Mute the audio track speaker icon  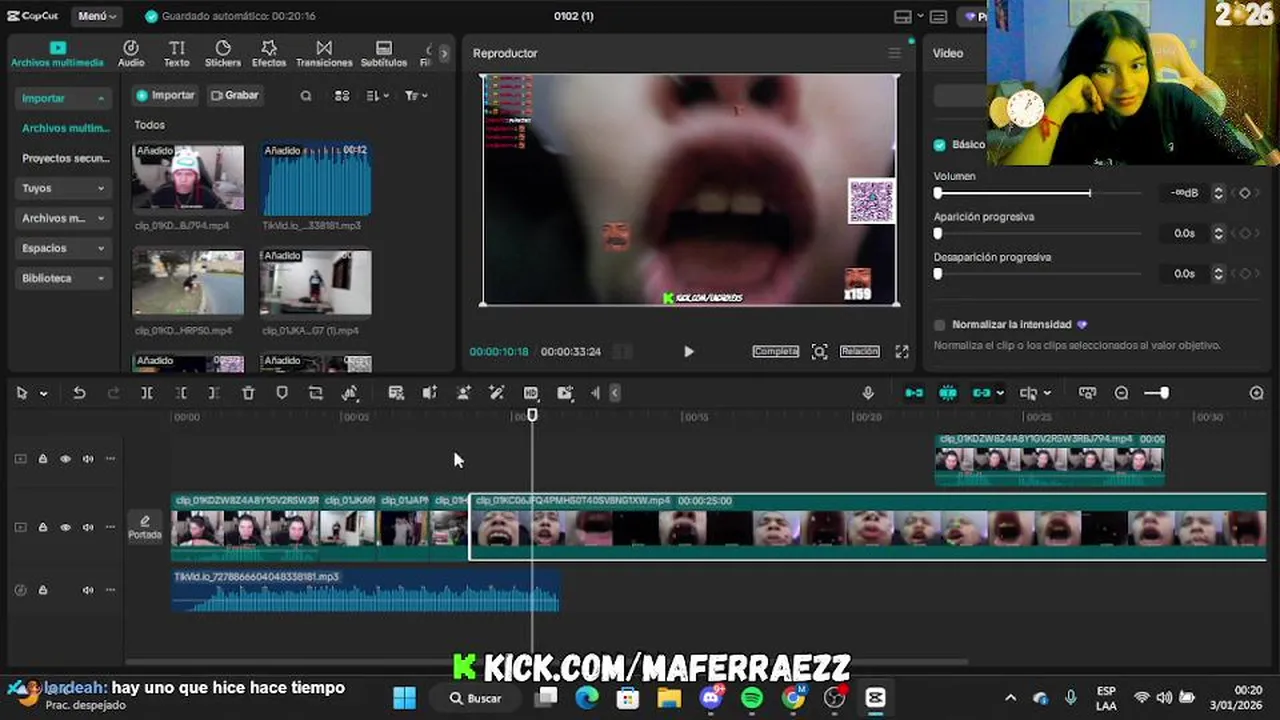[88, 590]
